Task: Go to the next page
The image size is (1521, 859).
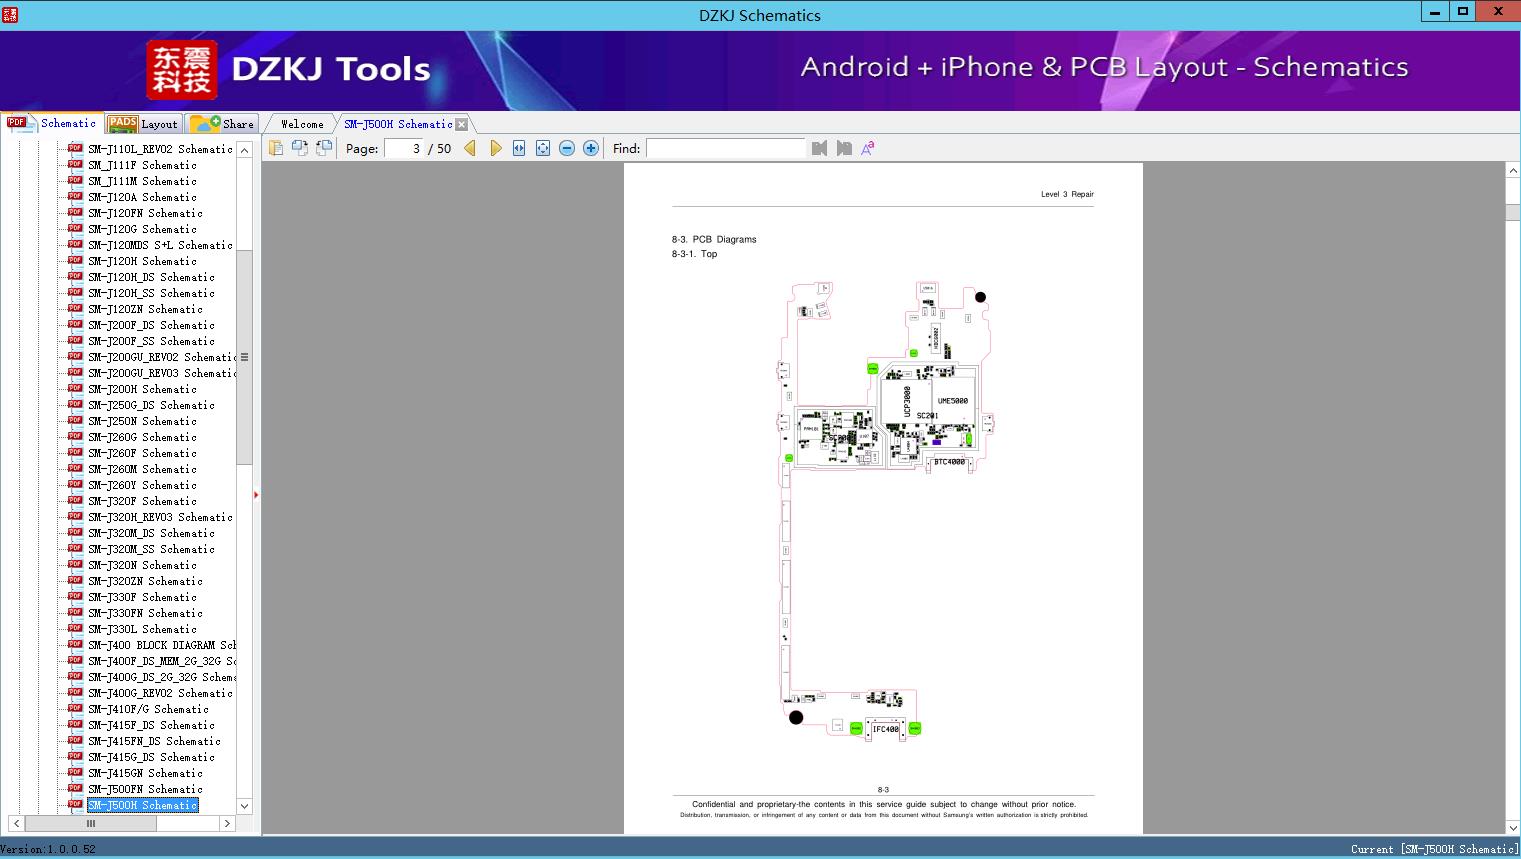Action: click(495, 148)
